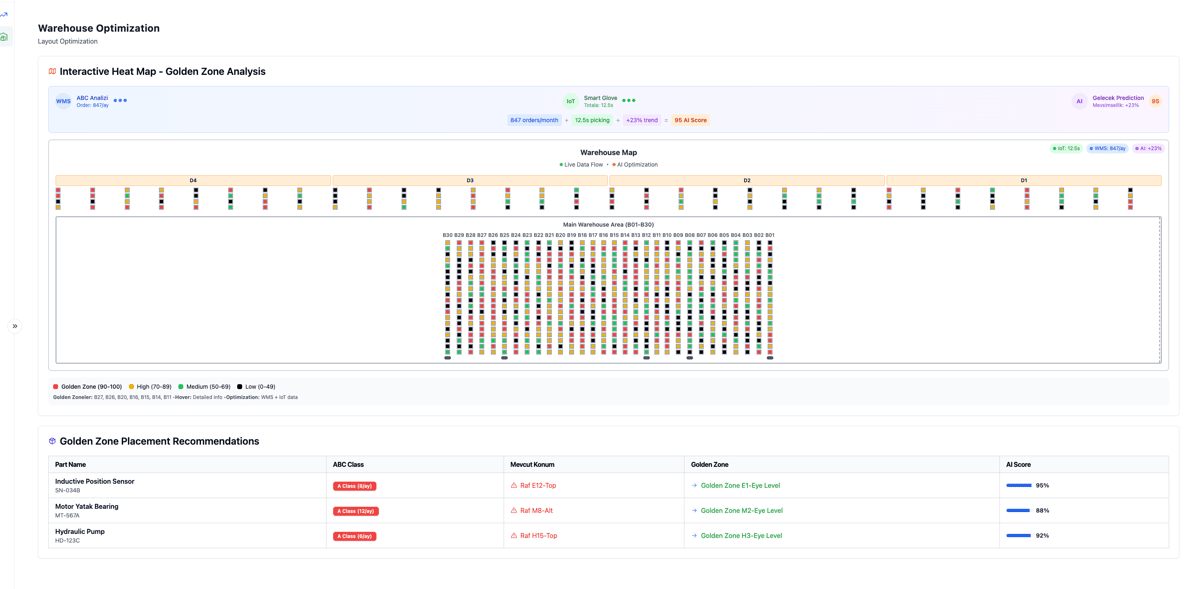The width and height of the screenshot is (1200, 589).
Task: Click the AI circle badge near Gelecek Prediction
Action: tap(1079, 101)
